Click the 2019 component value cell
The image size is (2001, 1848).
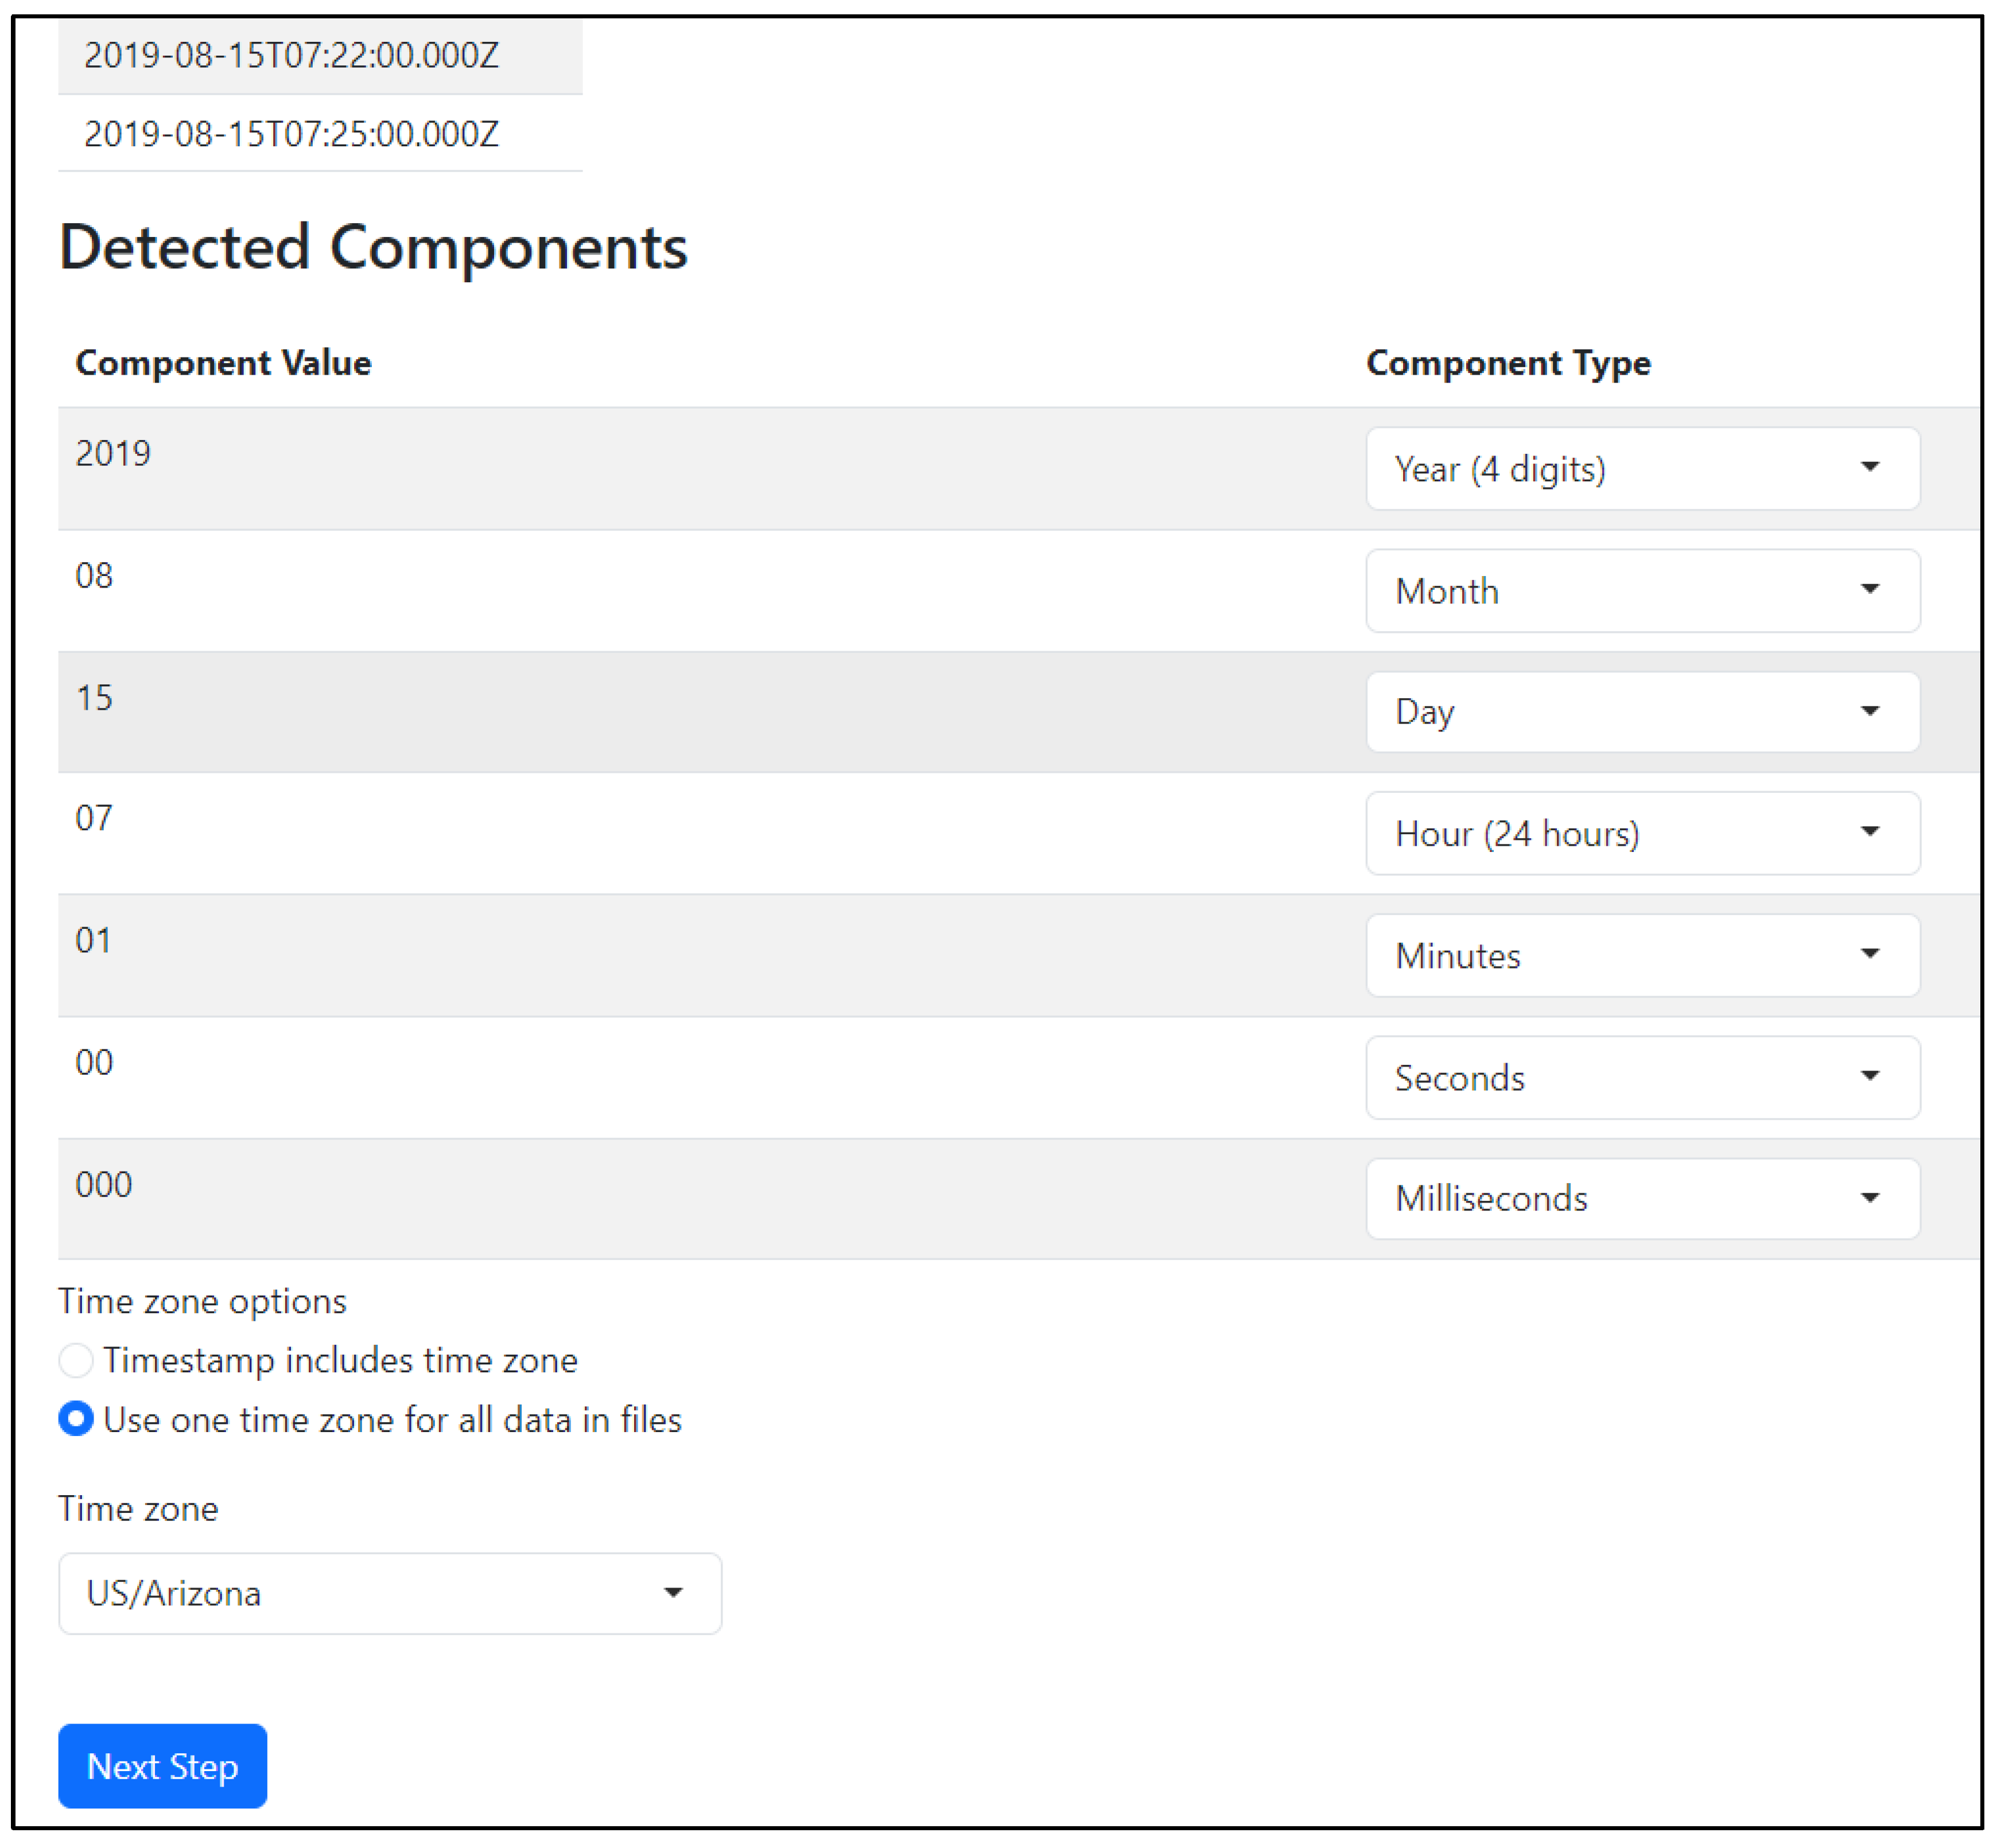click(113, 454)
